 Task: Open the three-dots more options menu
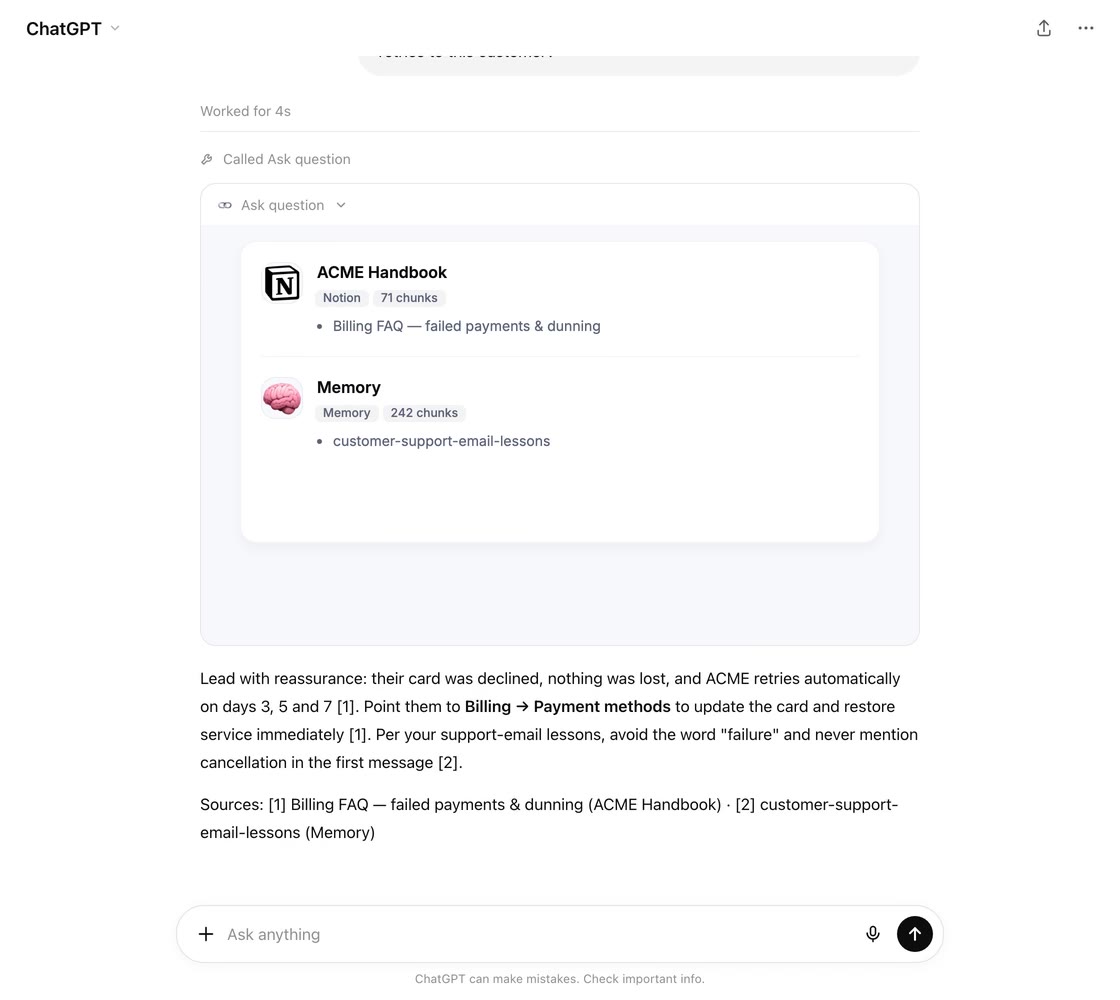pos(1086,29)
